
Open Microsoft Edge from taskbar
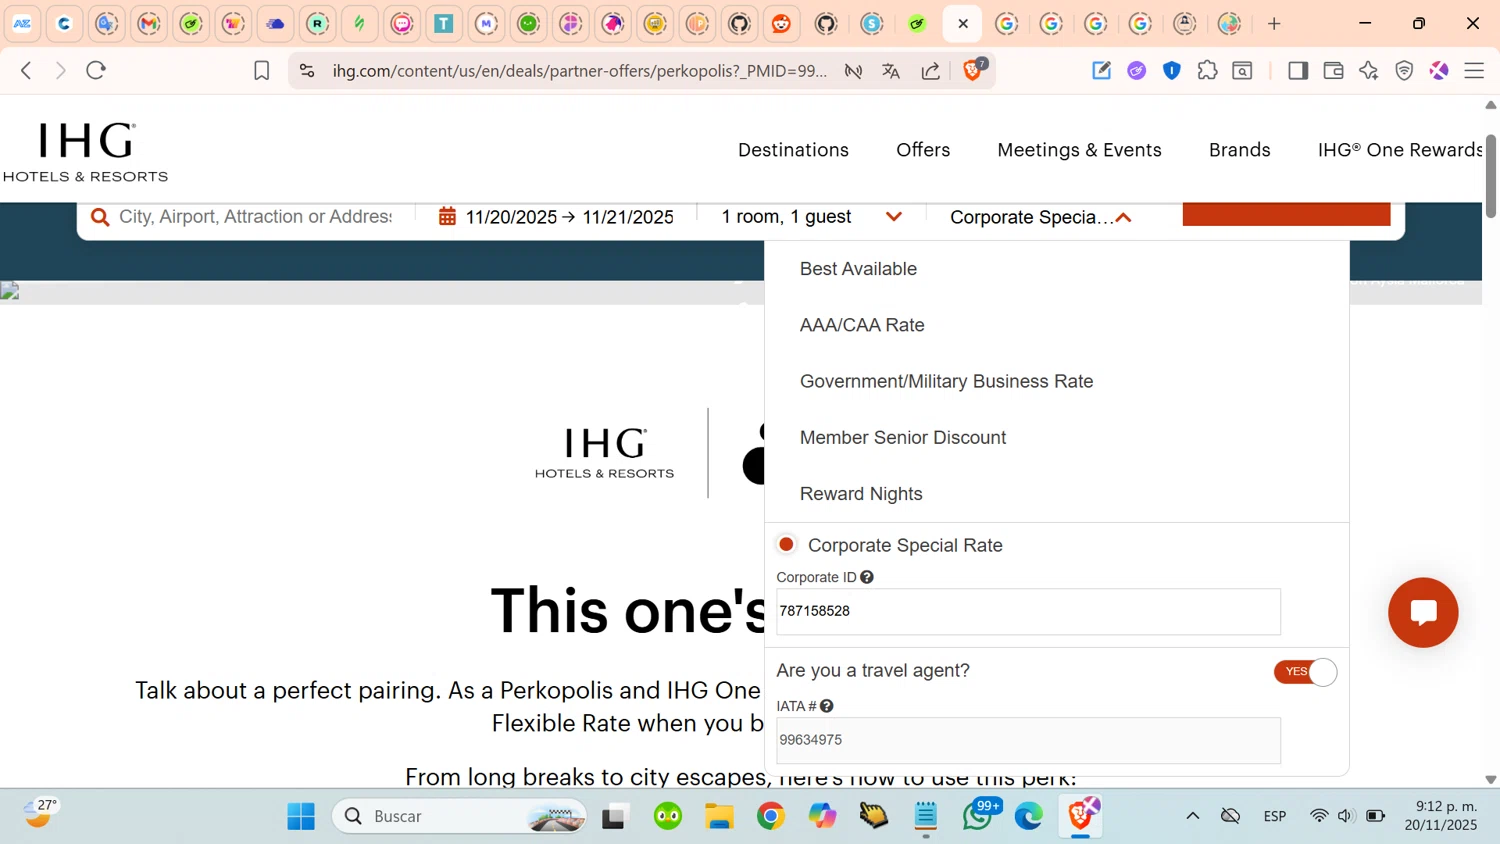pyautogui.click(x=1029, y=816)
